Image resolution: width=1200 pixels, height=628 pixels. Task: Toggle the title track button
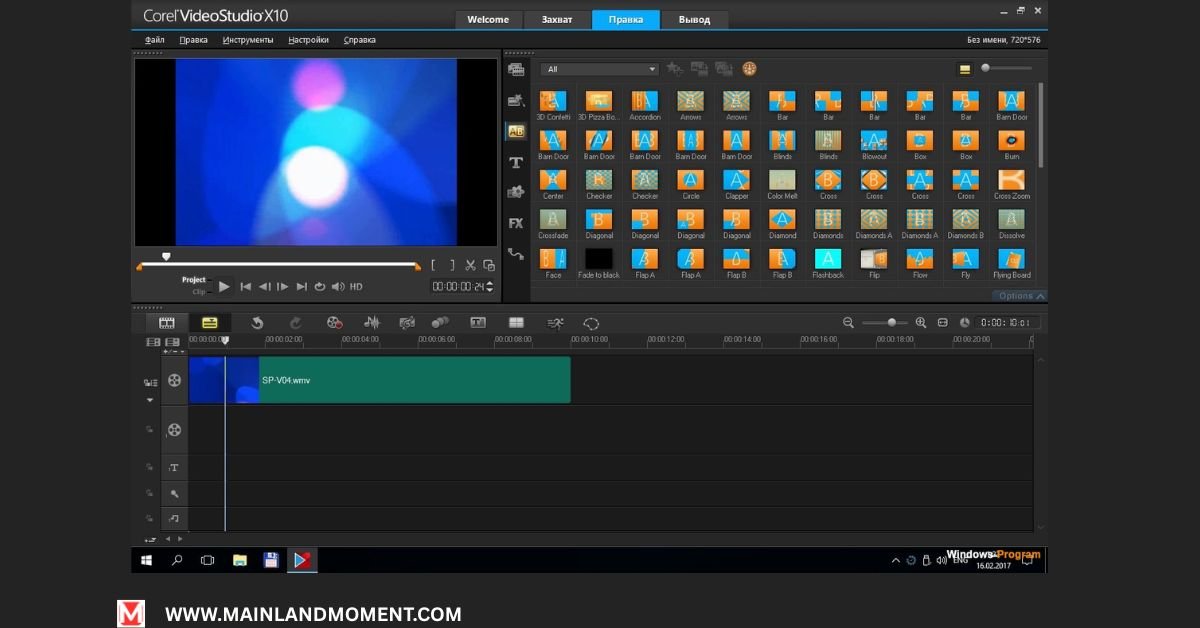174,468
